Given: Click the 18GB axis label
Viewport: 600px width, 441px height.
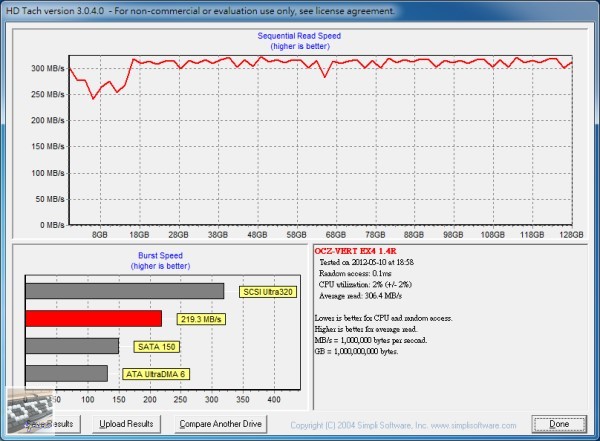Looking at the screenshot, I should (x=139, y=235).
